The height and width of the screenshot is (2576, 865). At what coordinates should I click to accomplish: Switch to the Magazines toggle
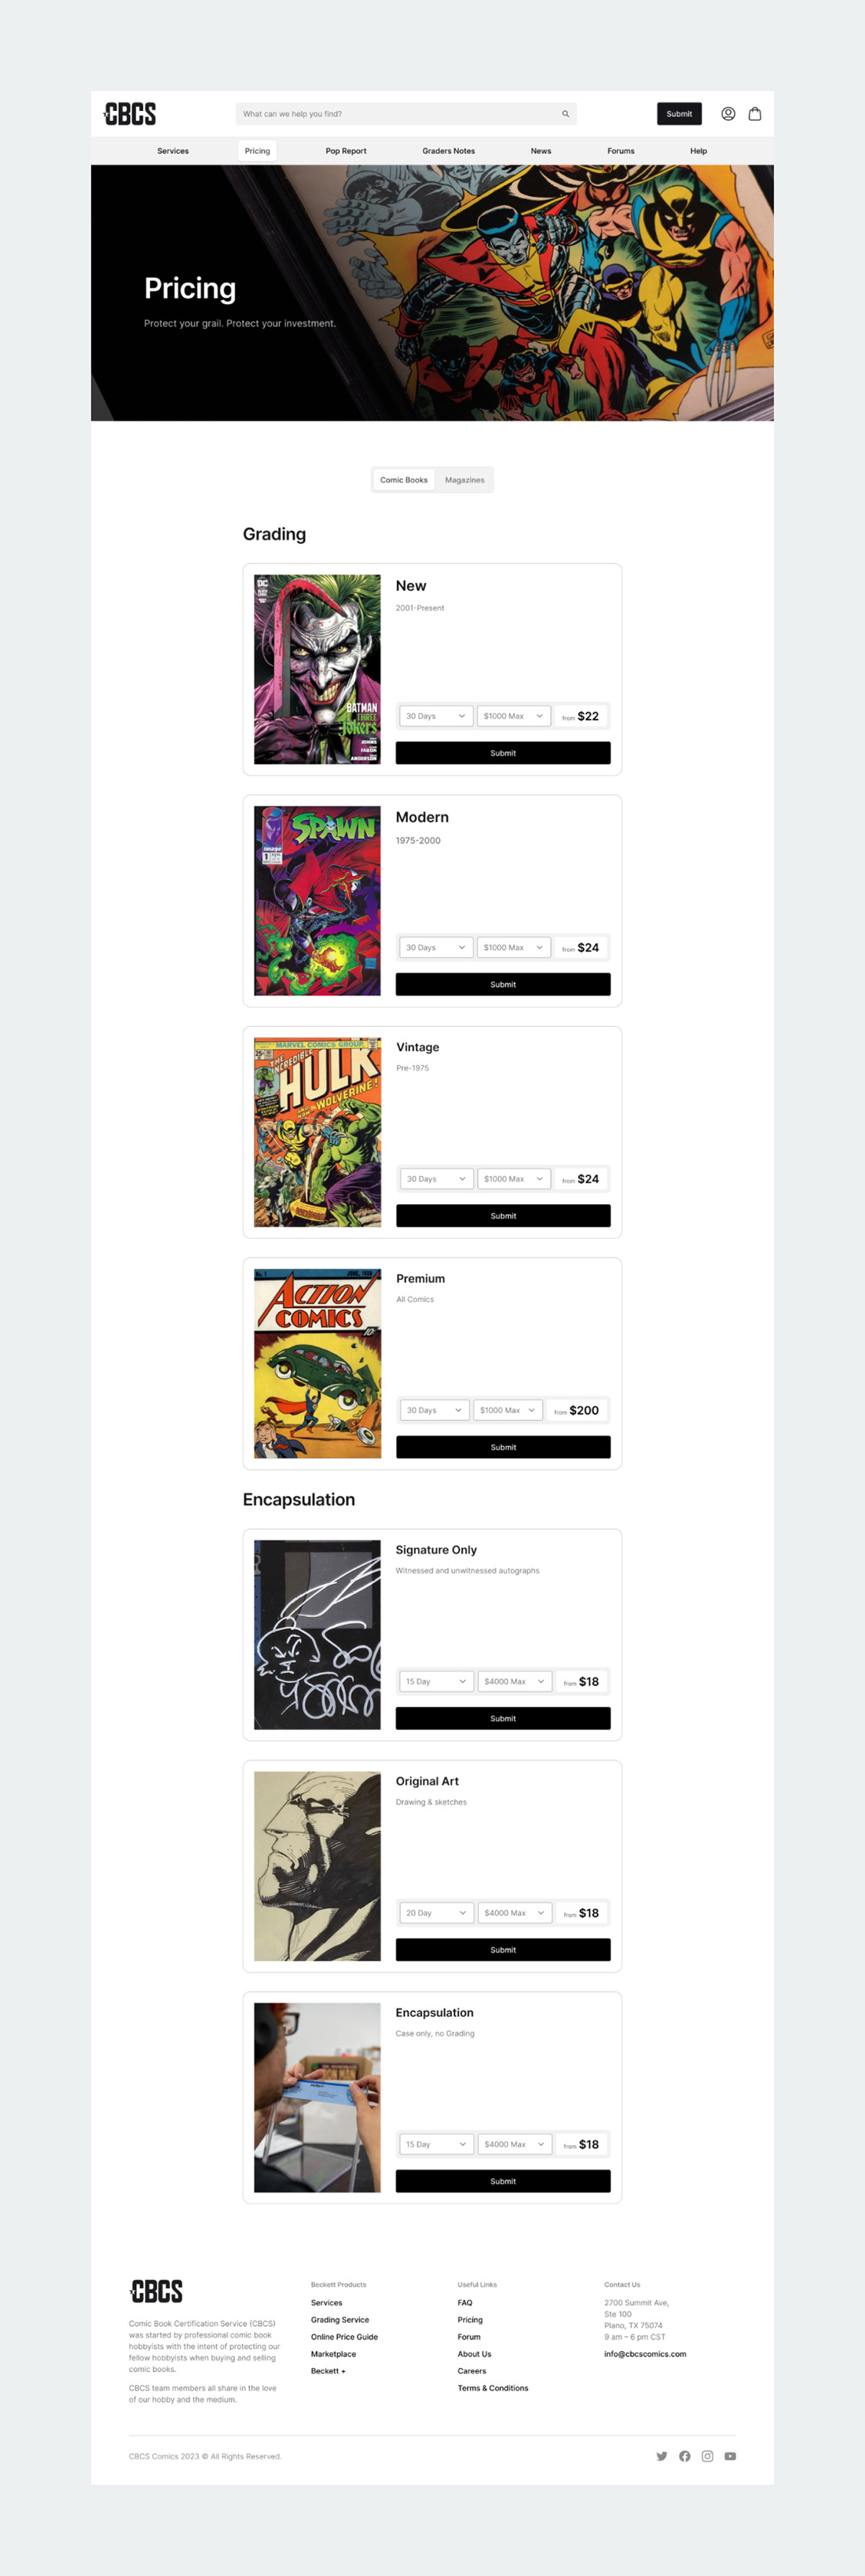[465, 480]
